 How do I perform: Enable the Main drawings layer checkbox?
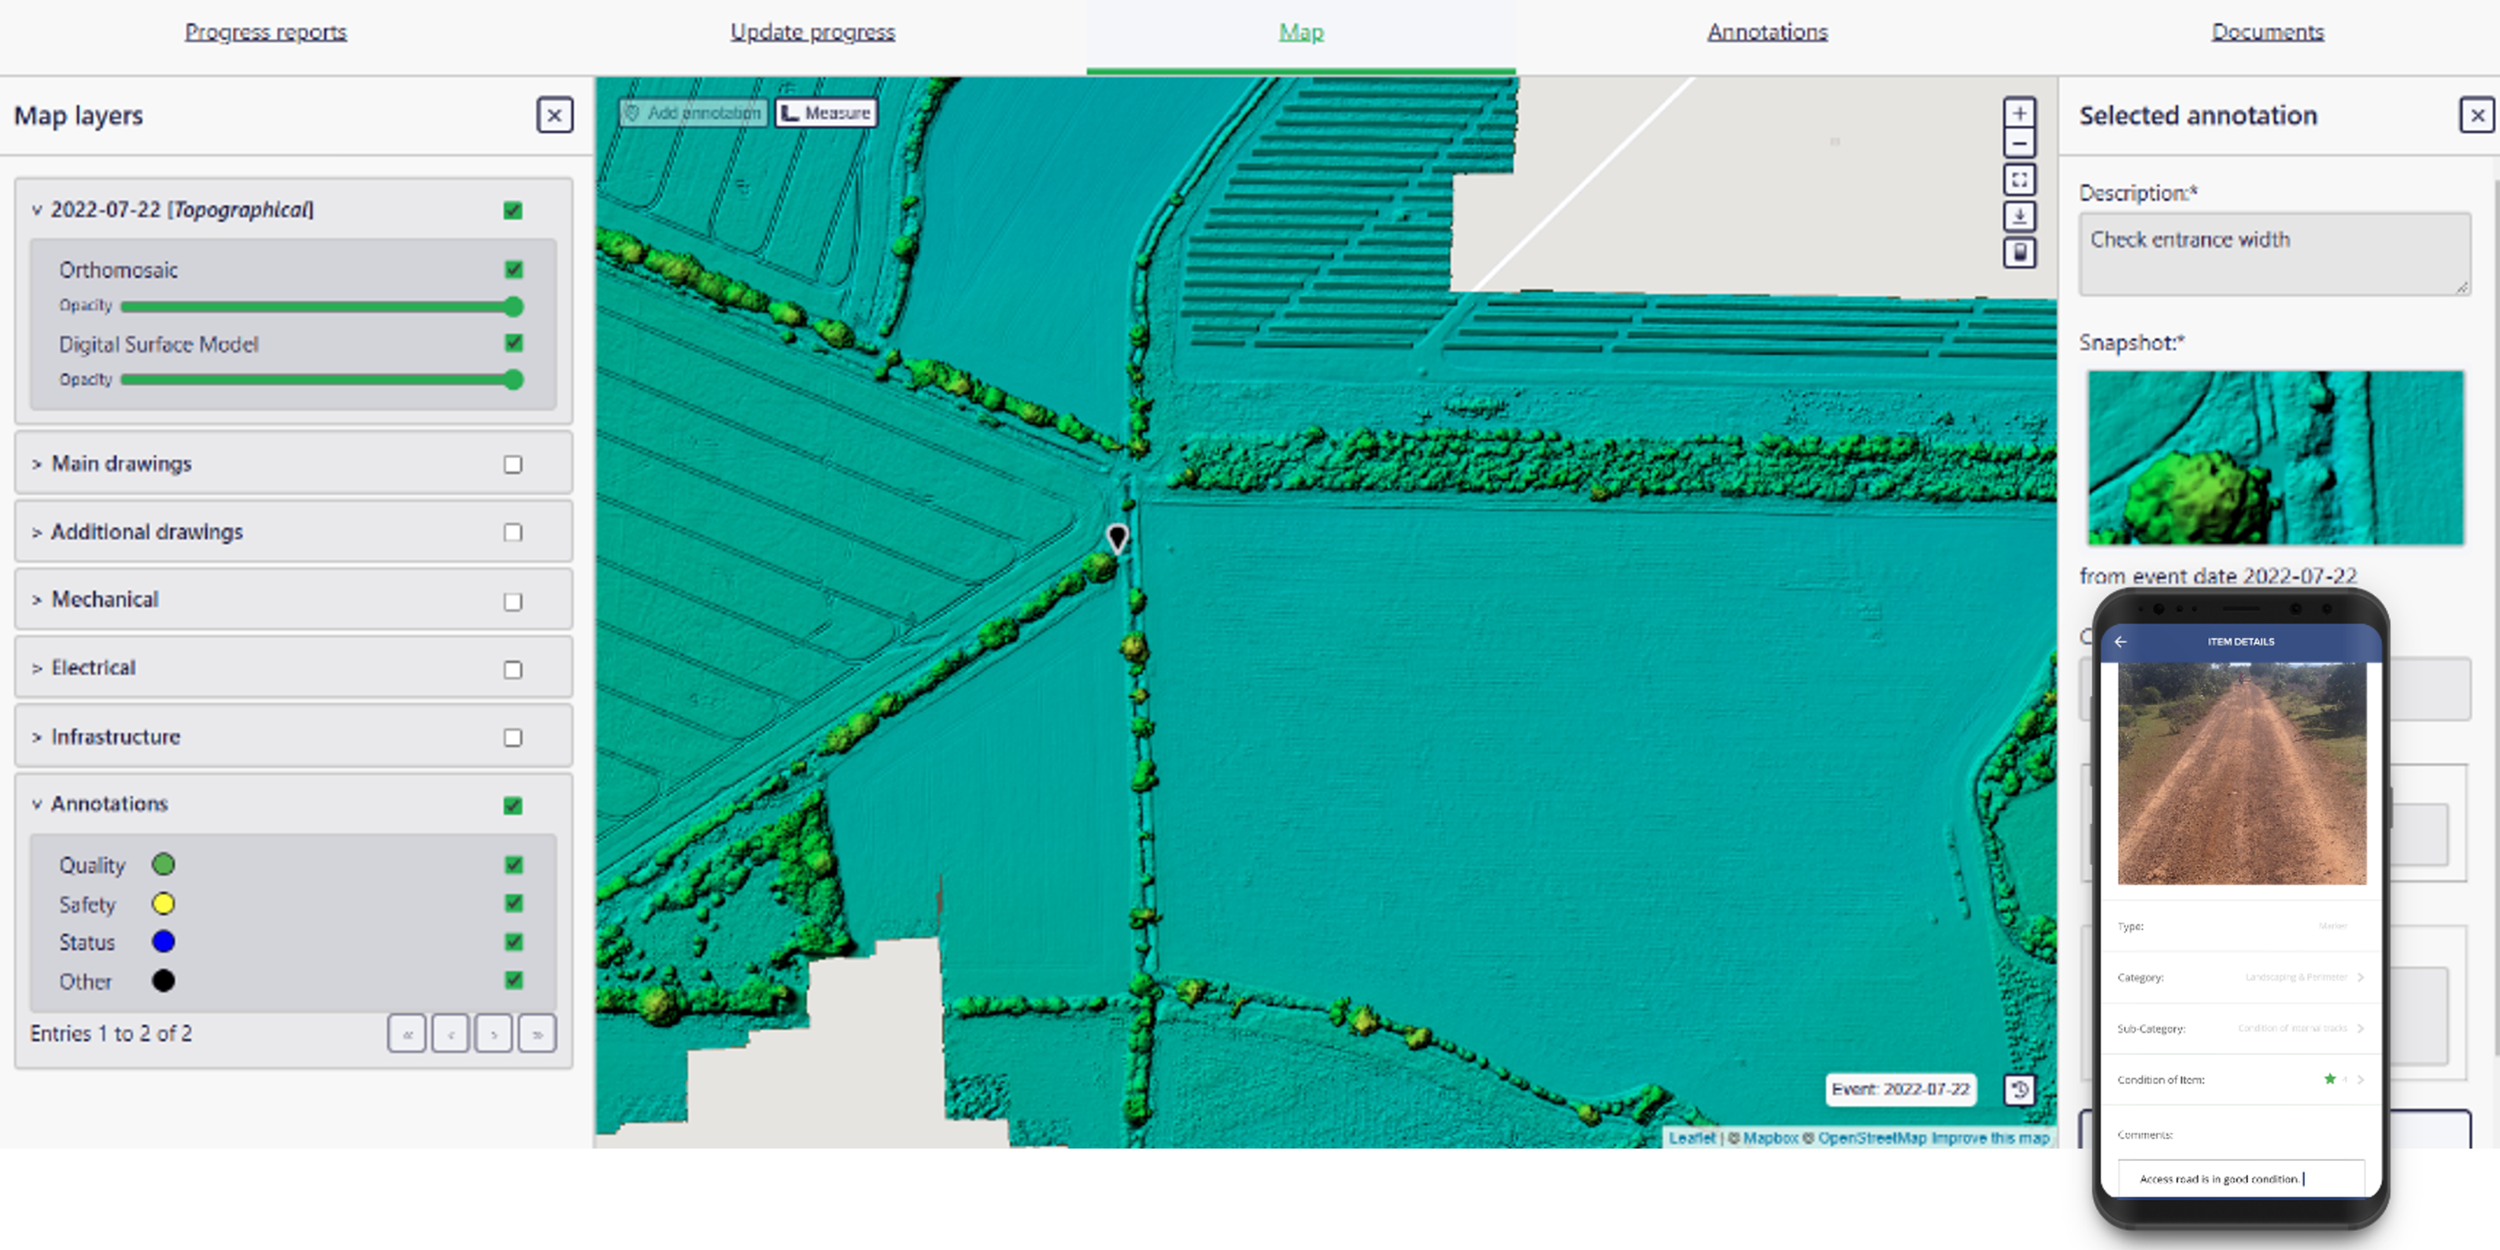(513, 464)
